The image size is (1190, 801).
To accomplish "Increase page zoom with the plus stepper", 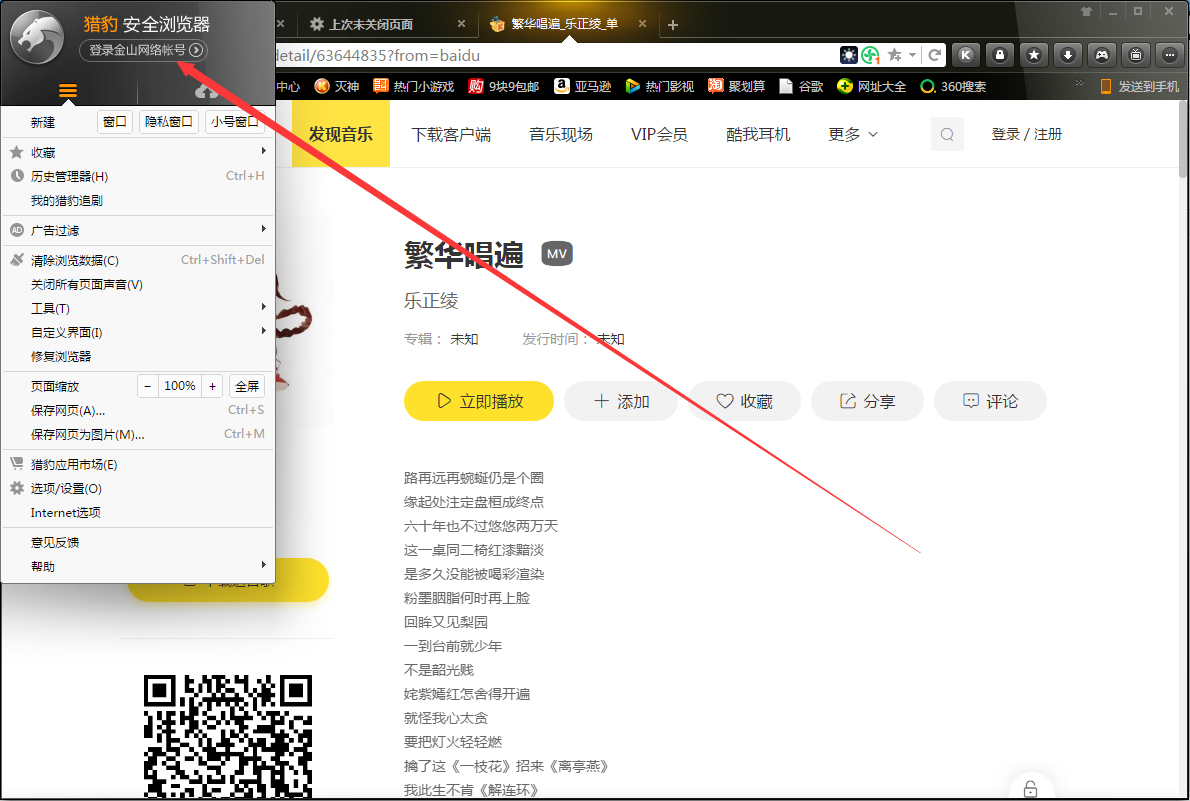I will point(212,385).
